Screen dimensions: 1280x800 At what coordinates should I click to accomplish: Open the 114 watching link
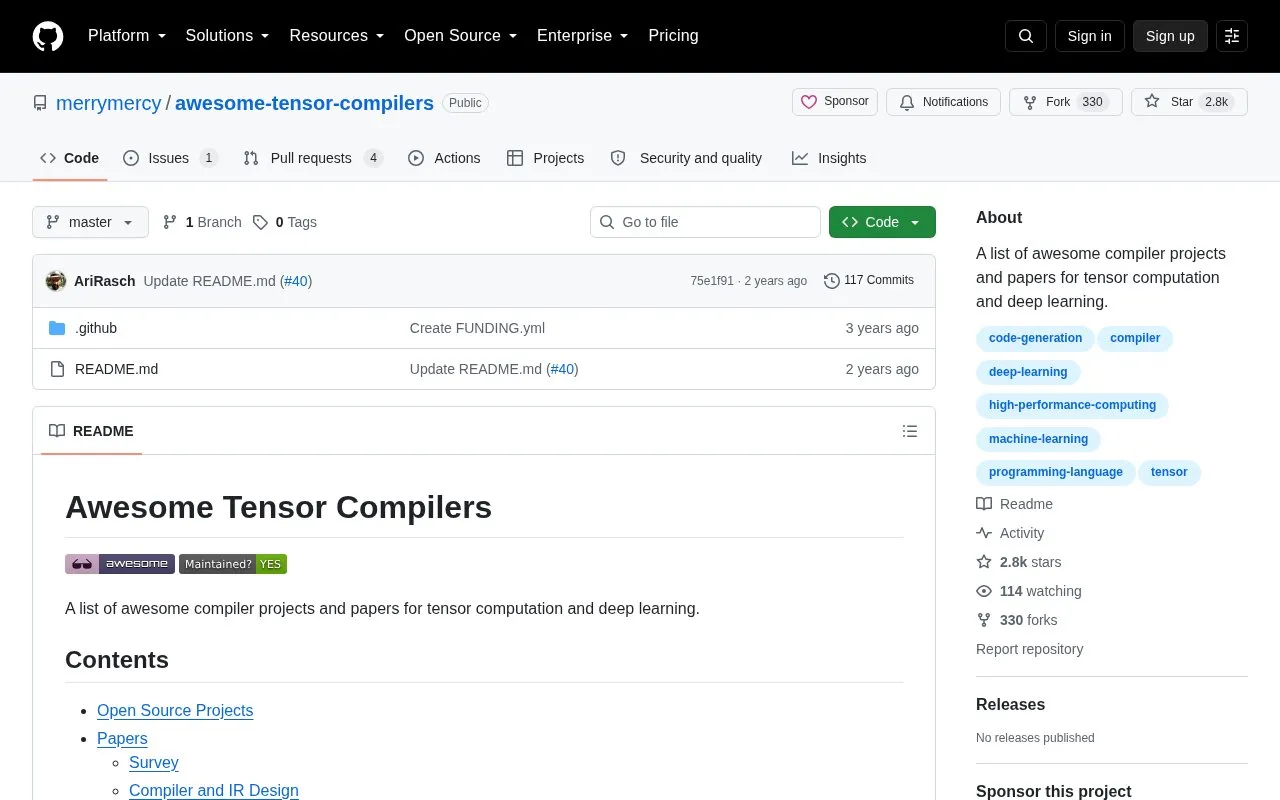tap(1029, 591)
